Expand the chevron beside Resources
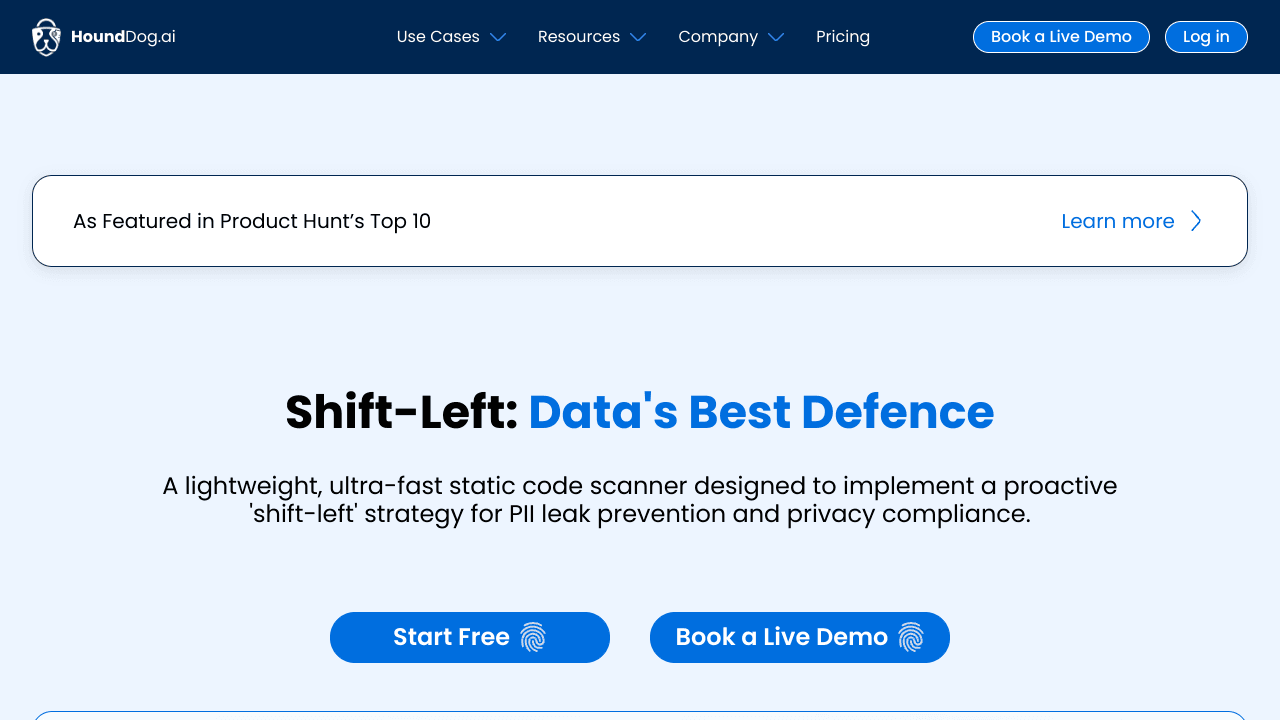Screen dimensions: 1280x720 click(638, 38)
